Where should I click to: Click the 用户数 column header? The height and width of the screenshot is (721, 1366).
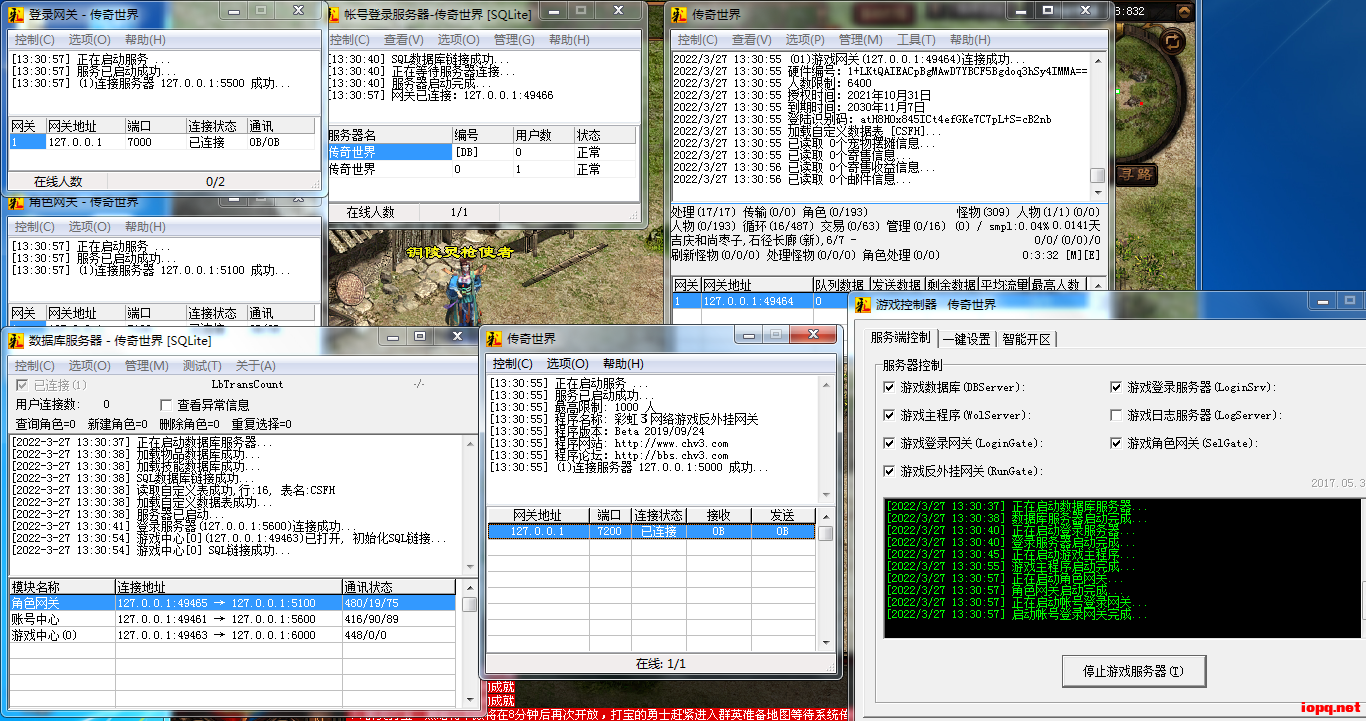[x=543, y=135]
